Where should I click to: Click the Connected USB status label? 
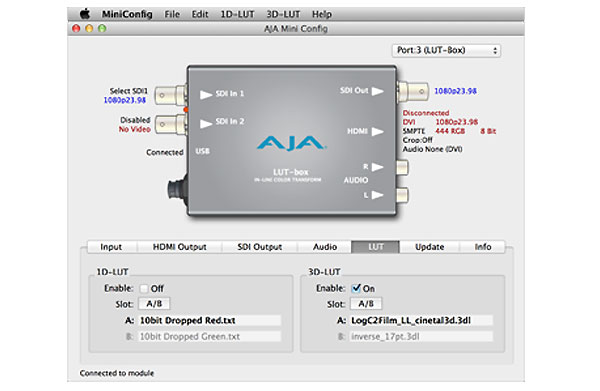coord(165,152)
